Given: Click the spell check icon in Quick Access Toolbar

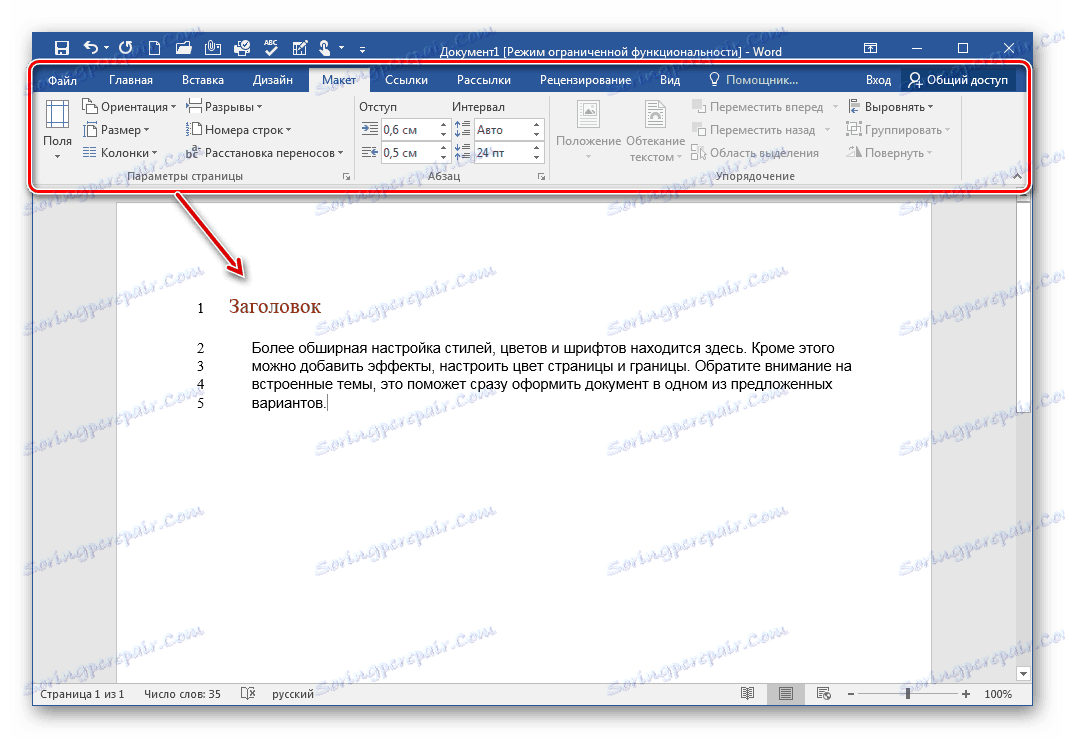Looking at the screenshot, I should [269, 46].
